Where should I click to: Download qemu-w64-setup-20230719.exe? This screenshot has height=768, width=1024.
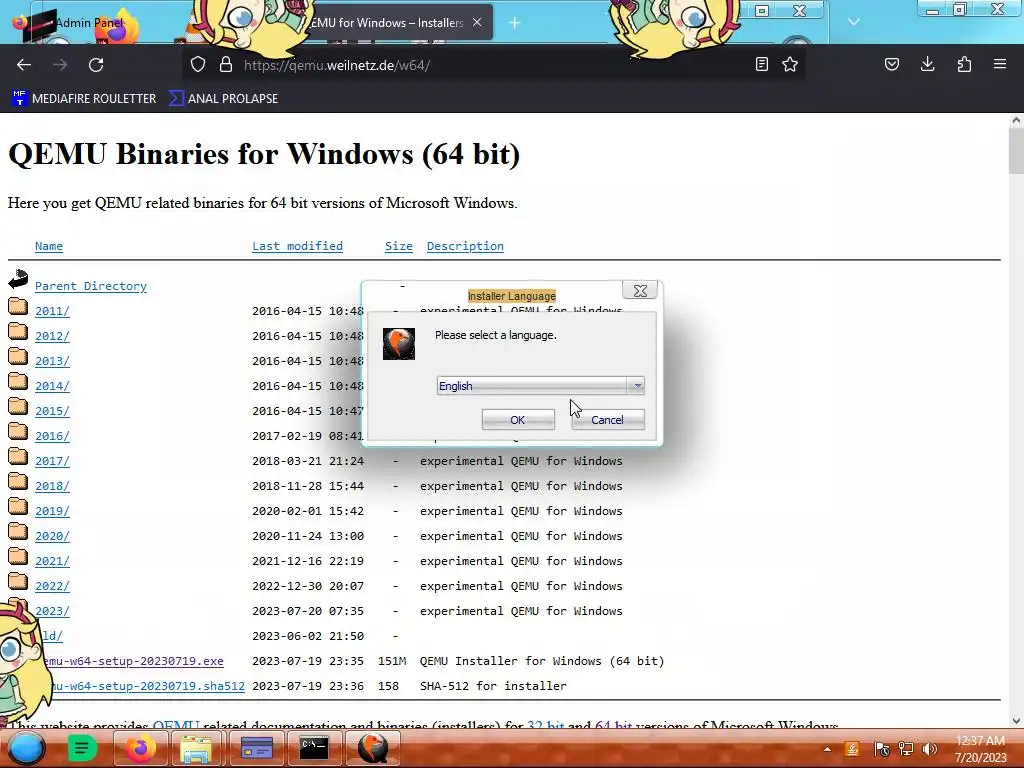[x=134, y=661]
